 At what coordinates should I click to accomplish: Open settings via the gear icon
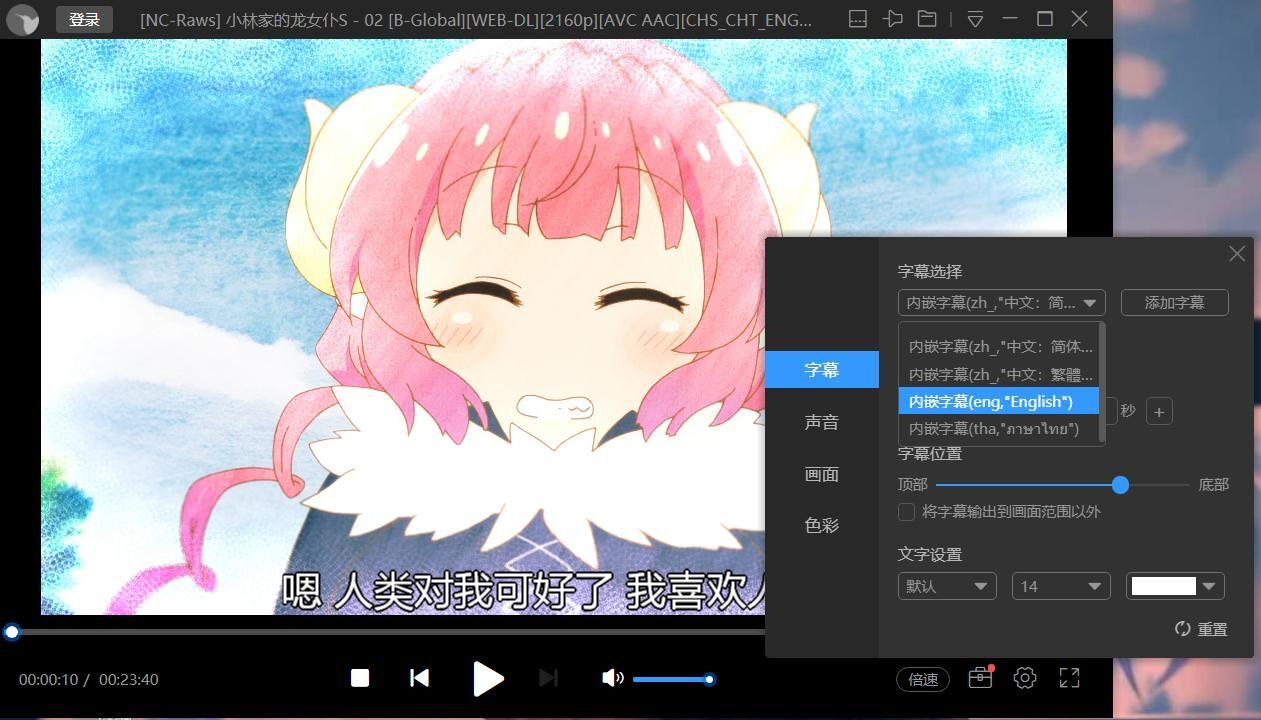click(1025, 678)
